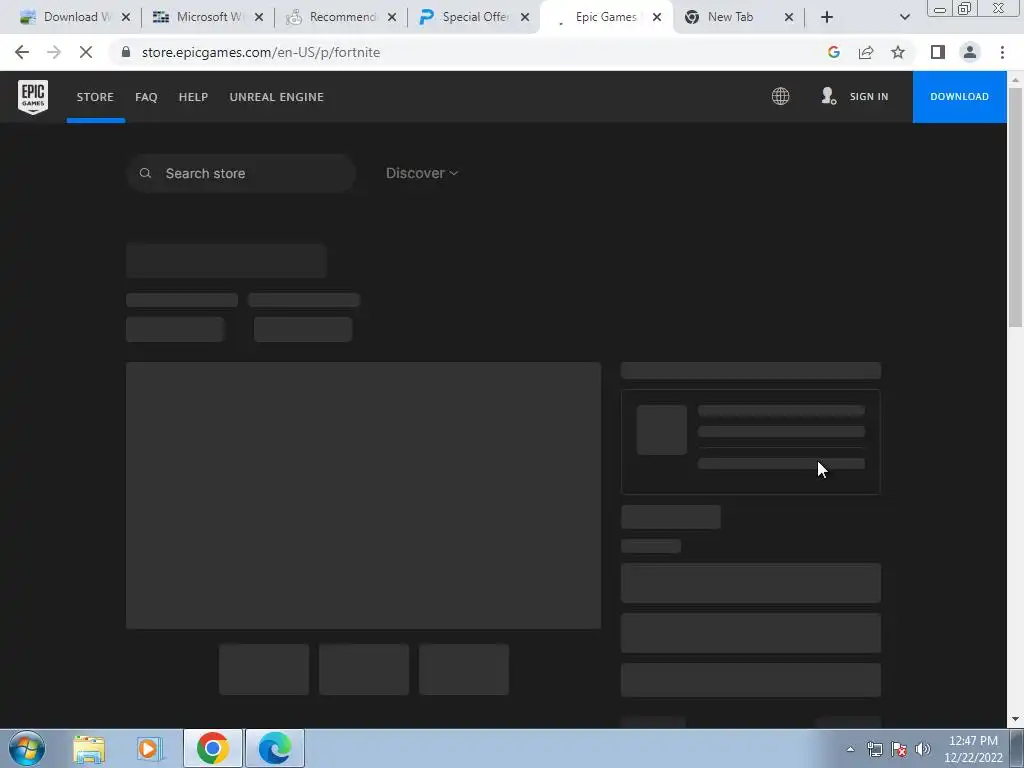Show hidden system tray icons

(850, 749)
